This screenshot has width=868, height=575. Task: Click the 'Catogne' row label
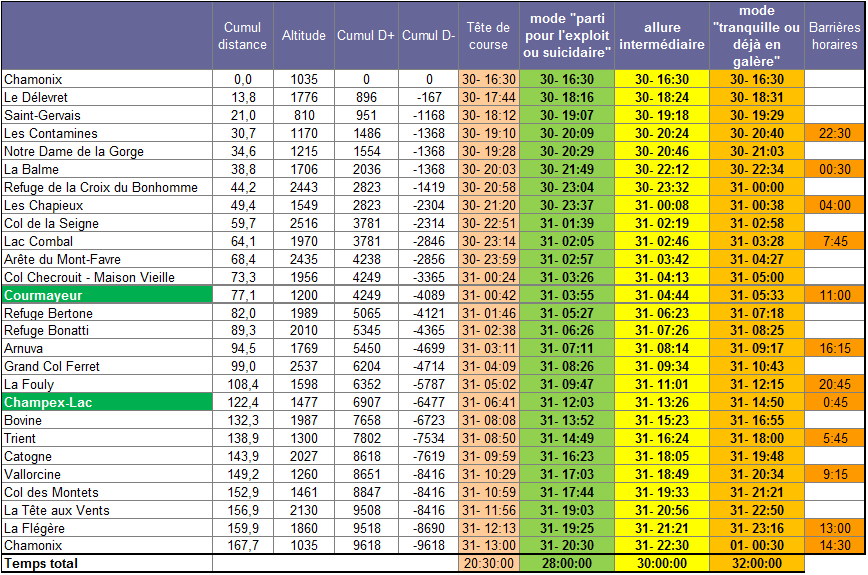click(x=107, y=456)
